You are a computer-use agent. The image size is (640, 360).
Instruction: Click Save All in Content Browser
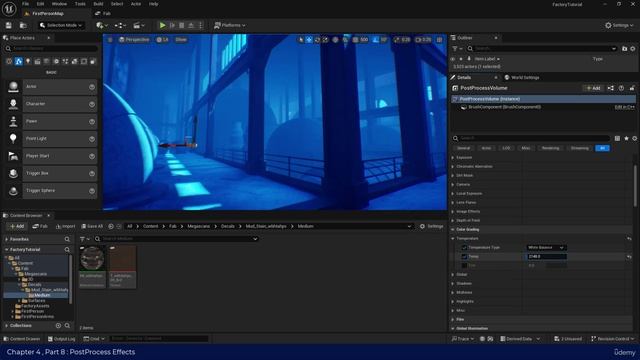click(x=92, y=226)
